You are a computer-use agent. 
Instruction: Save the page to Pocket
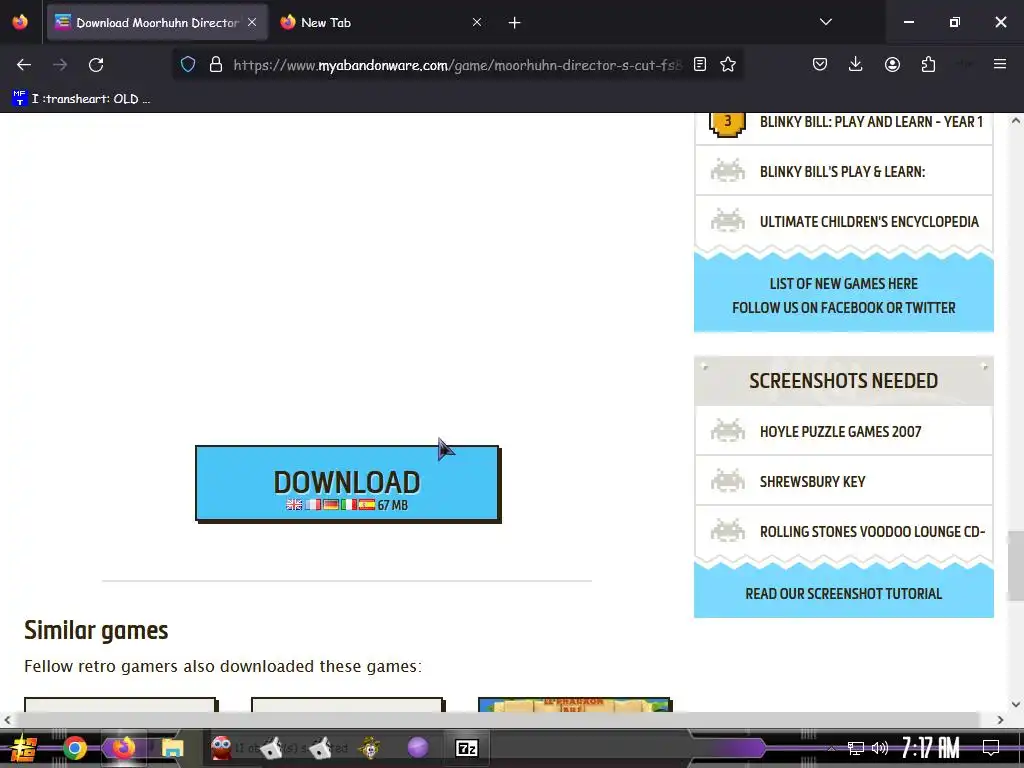[820, 65]
